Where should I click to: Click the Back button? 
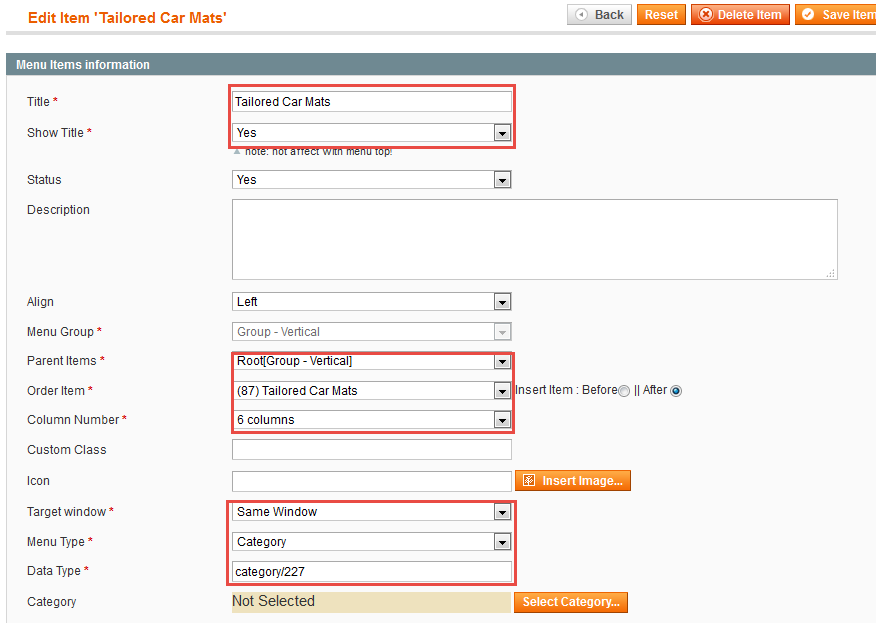click(x=599, y=15)
